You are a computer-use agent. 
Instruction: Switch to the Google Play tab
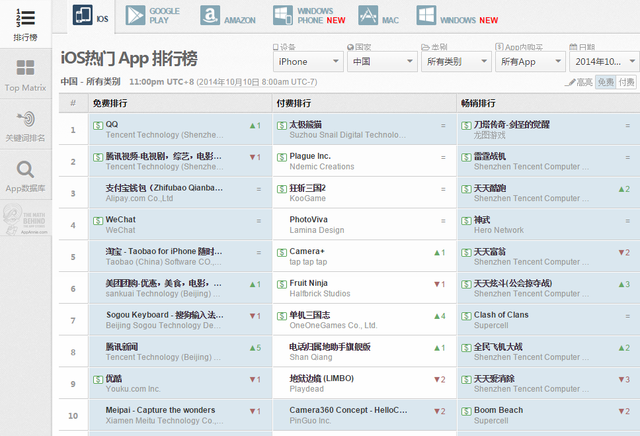coord(152,16)
